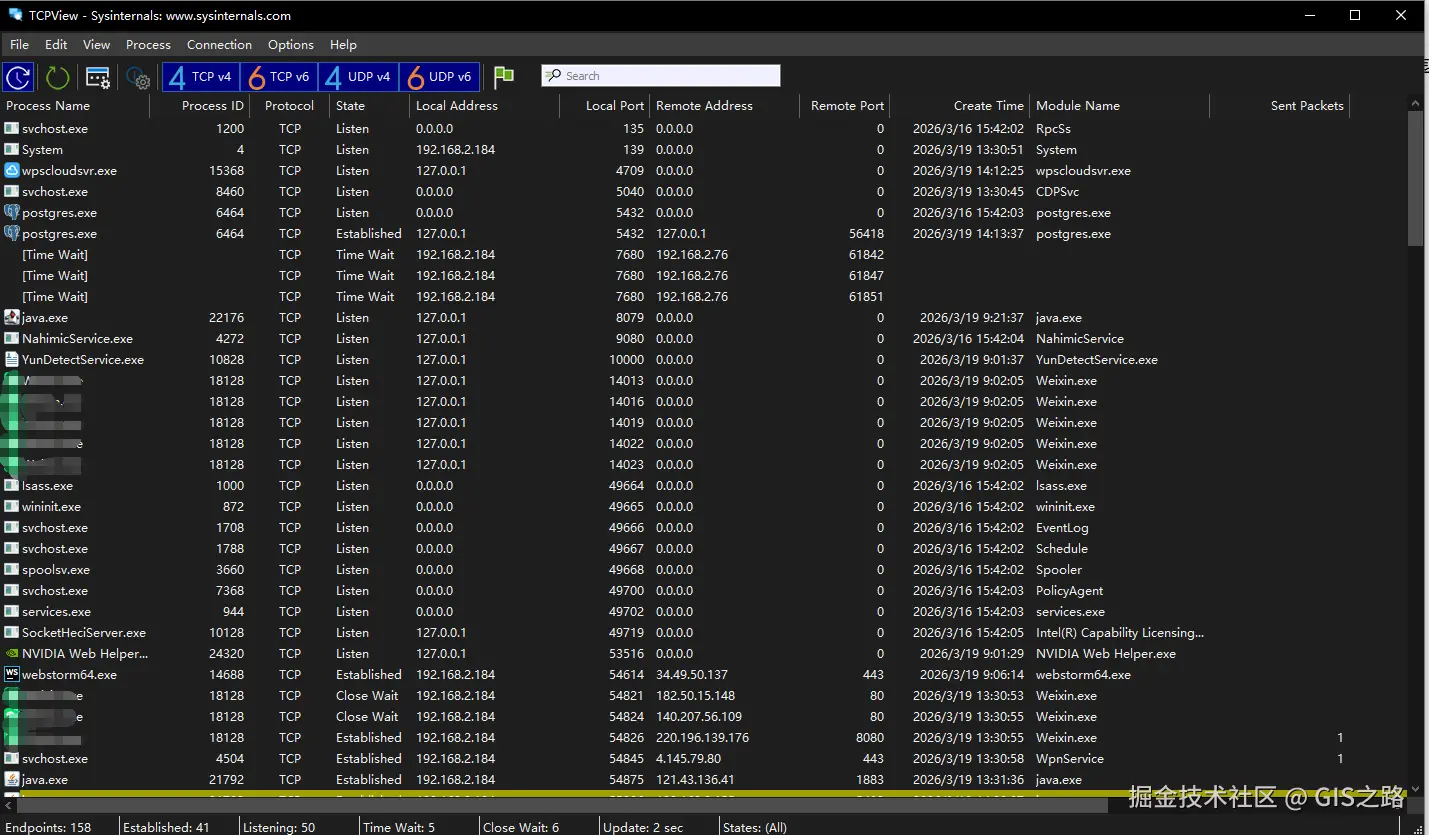Toggle the UDP v6 filter
Screen dimensions: 1429x835
439,77
